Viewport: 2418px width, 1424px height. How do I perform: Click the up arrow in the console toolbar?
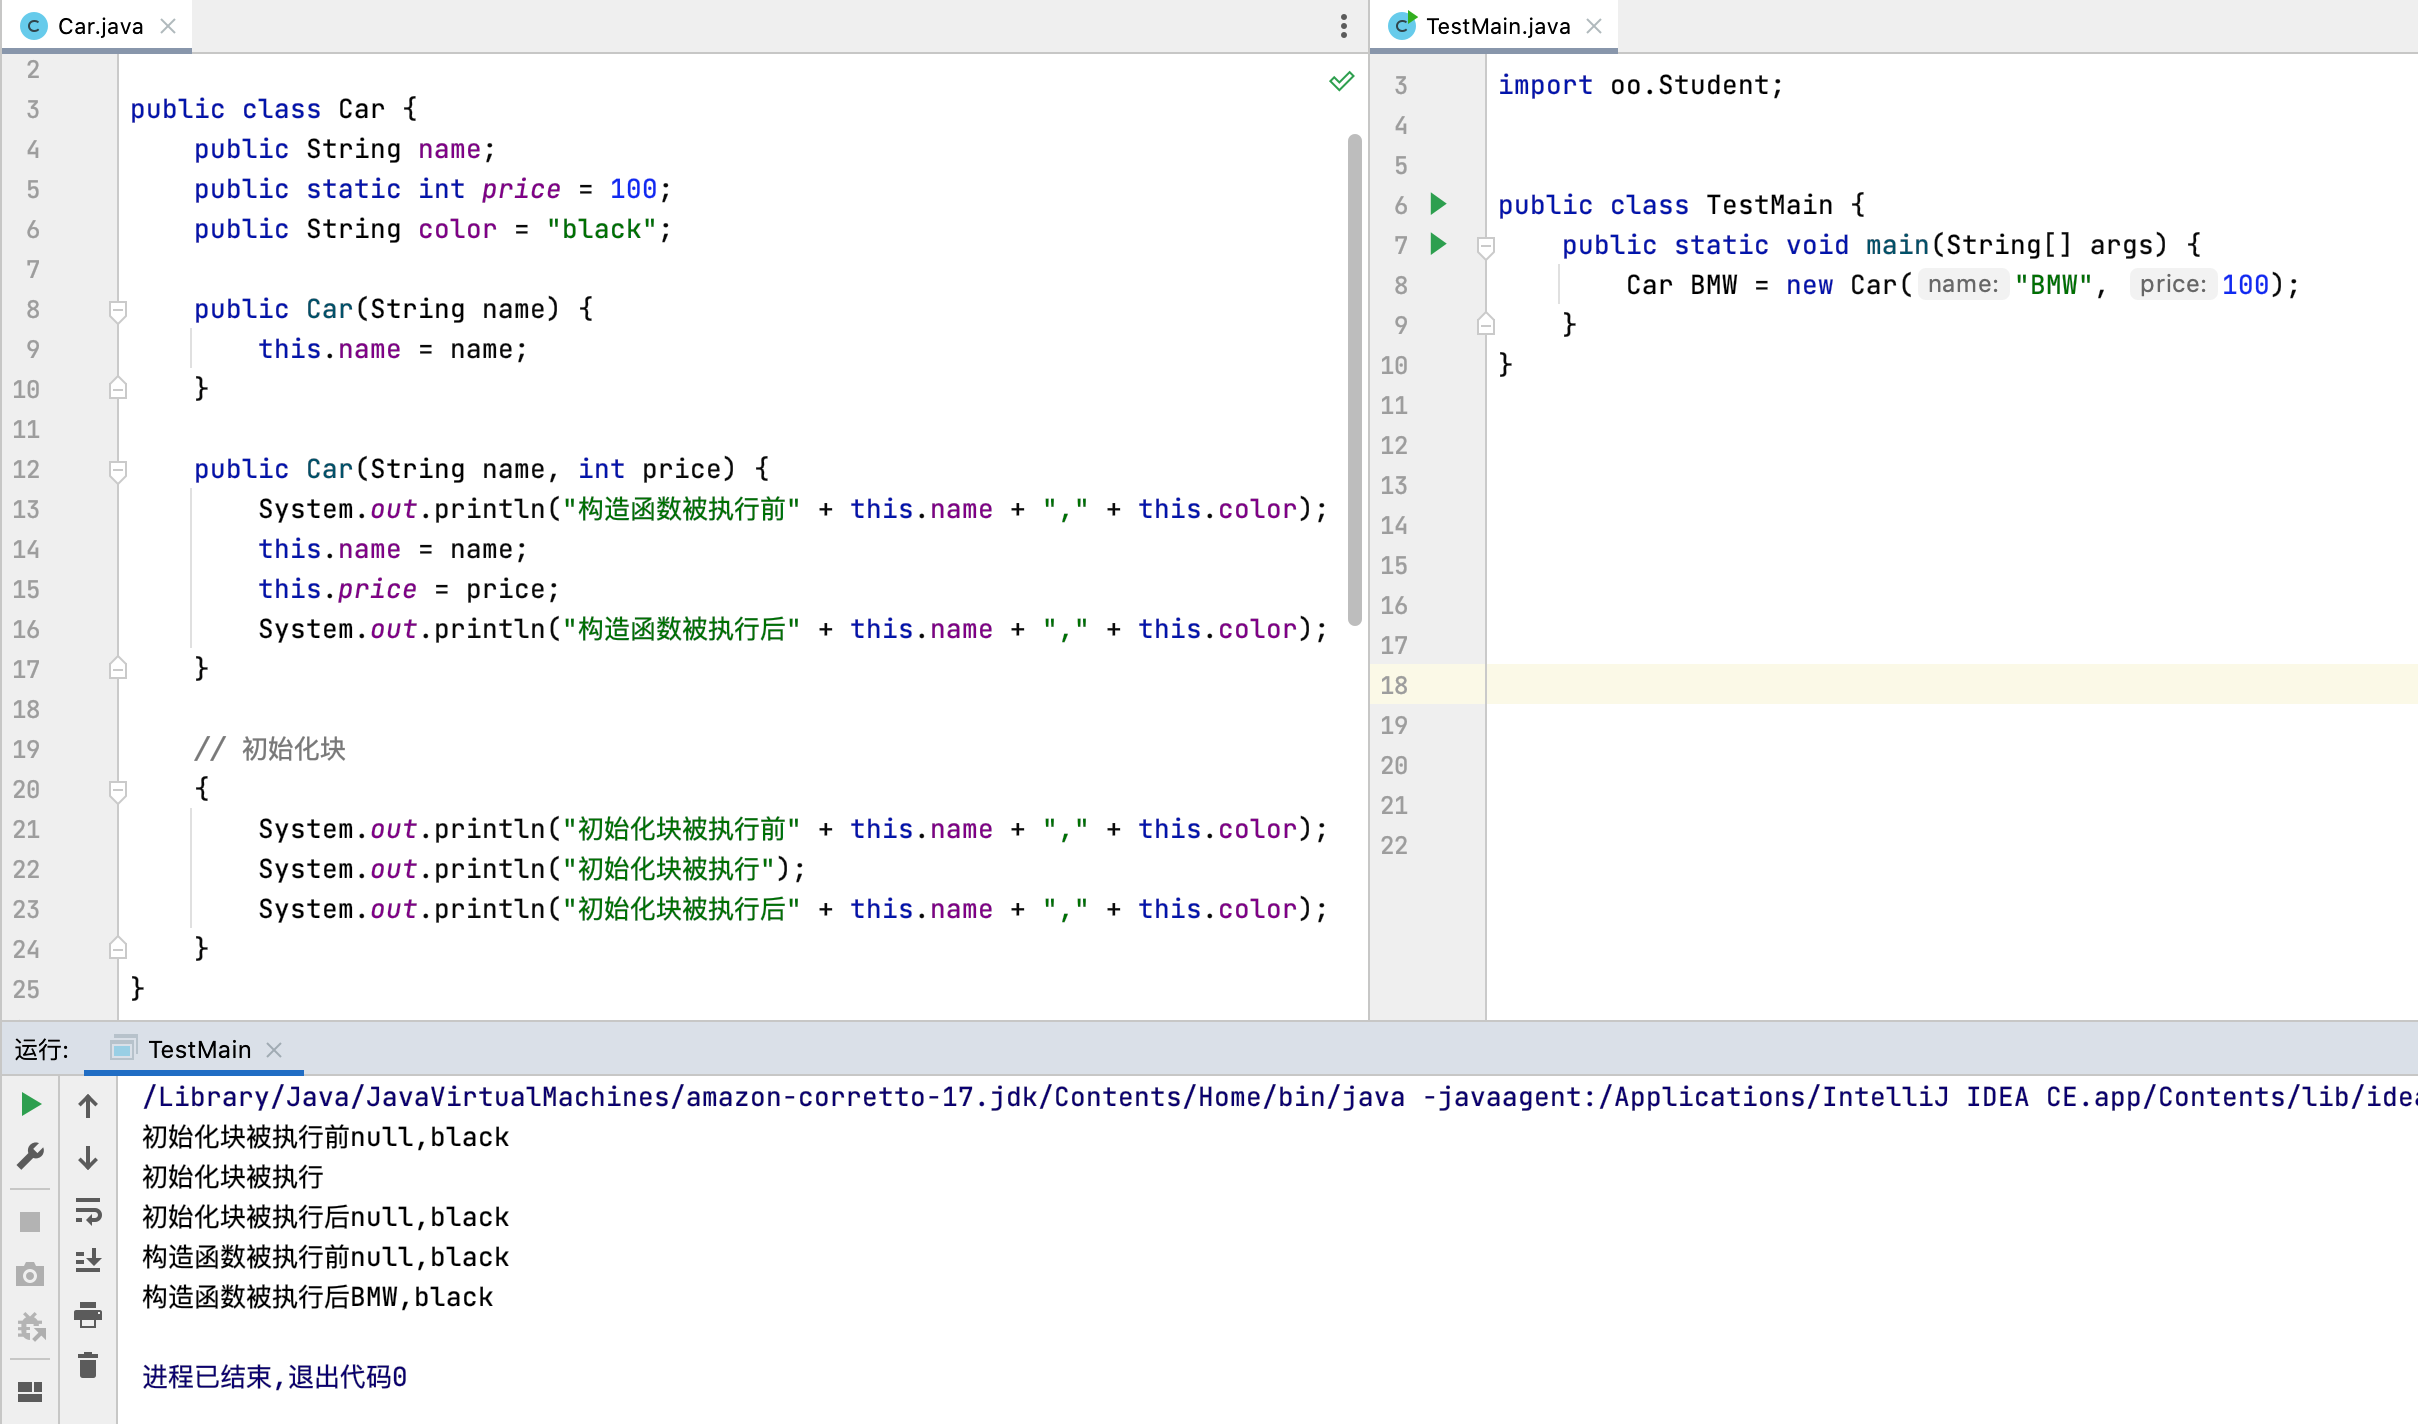click(x=88, y=1105)
